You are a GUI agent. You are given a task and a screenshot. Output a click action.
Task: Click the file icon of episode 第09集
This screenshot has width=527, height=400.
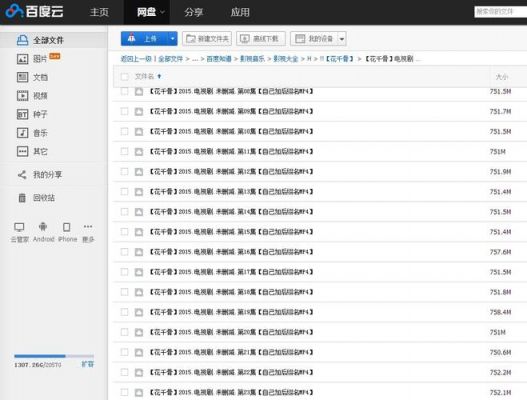(x=139, y=111)
